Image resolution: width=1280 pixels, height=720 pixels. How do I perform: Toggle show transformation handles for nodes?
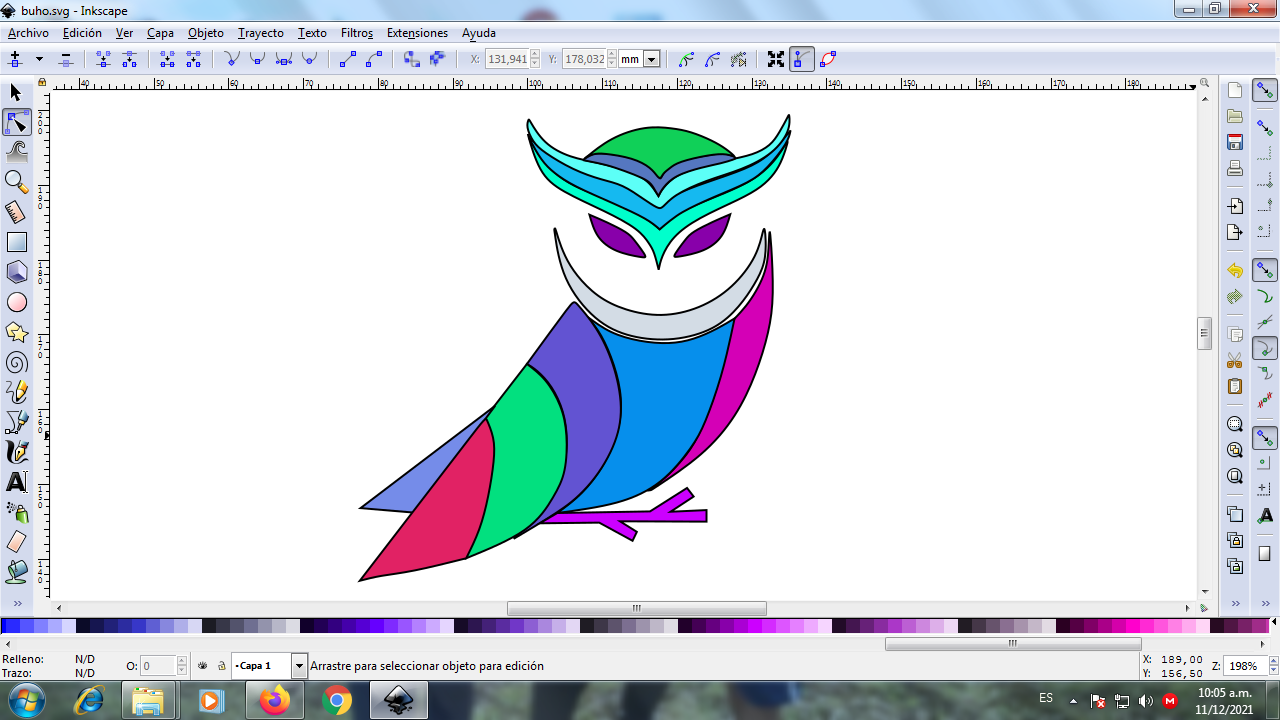pyautogui.click(x=776, y=59)
